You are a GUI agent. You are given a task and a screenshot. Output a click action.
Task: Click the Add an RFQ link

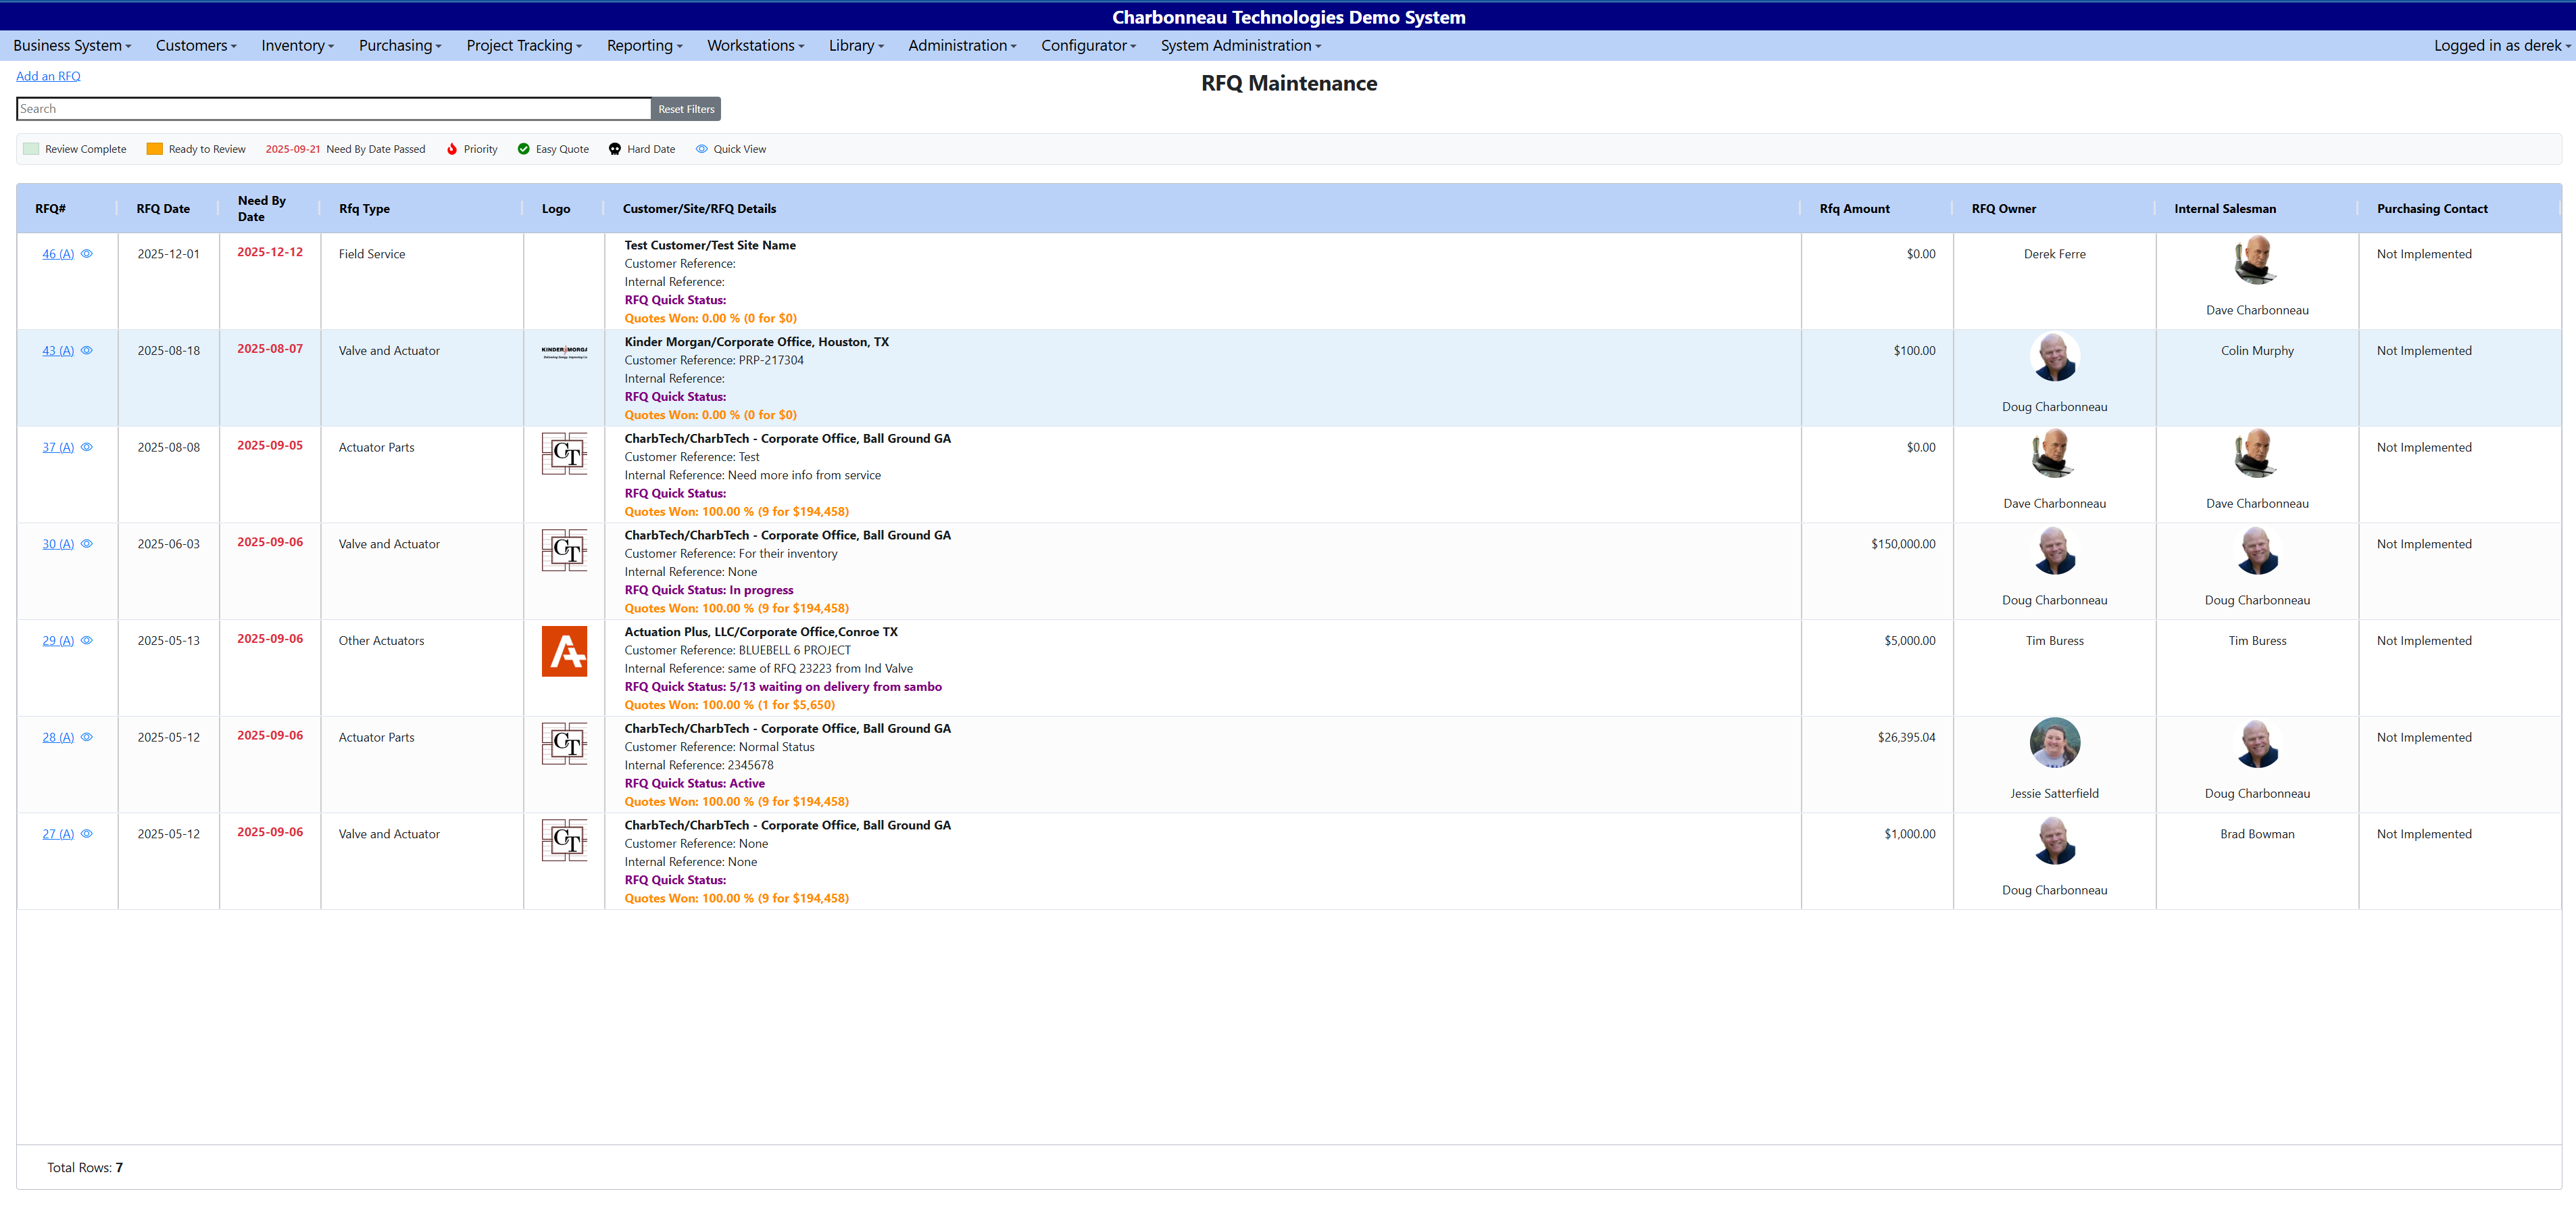48,76
